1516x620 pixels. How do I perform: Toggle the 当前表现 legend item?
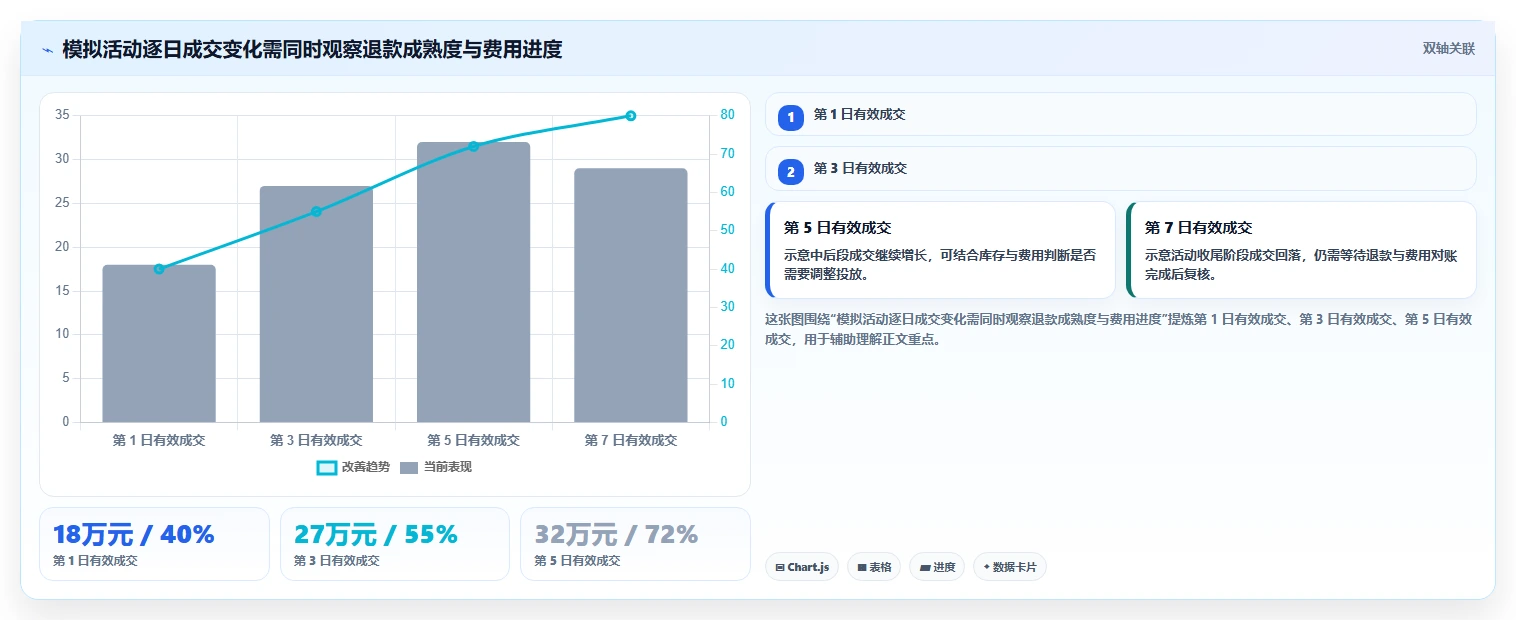436,467
